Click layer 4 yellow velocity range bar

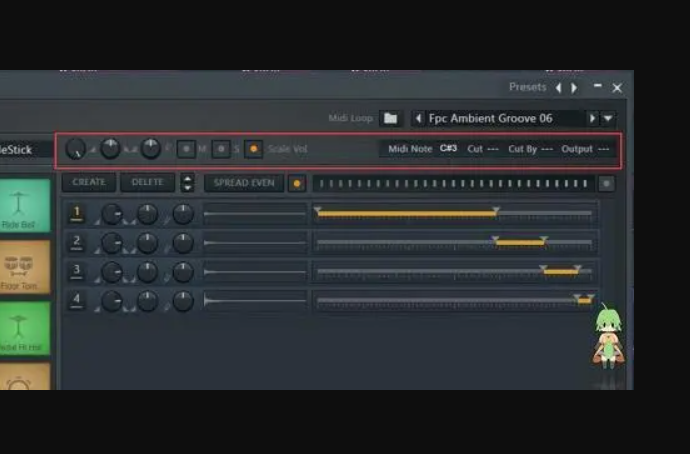tap(584, 301)
